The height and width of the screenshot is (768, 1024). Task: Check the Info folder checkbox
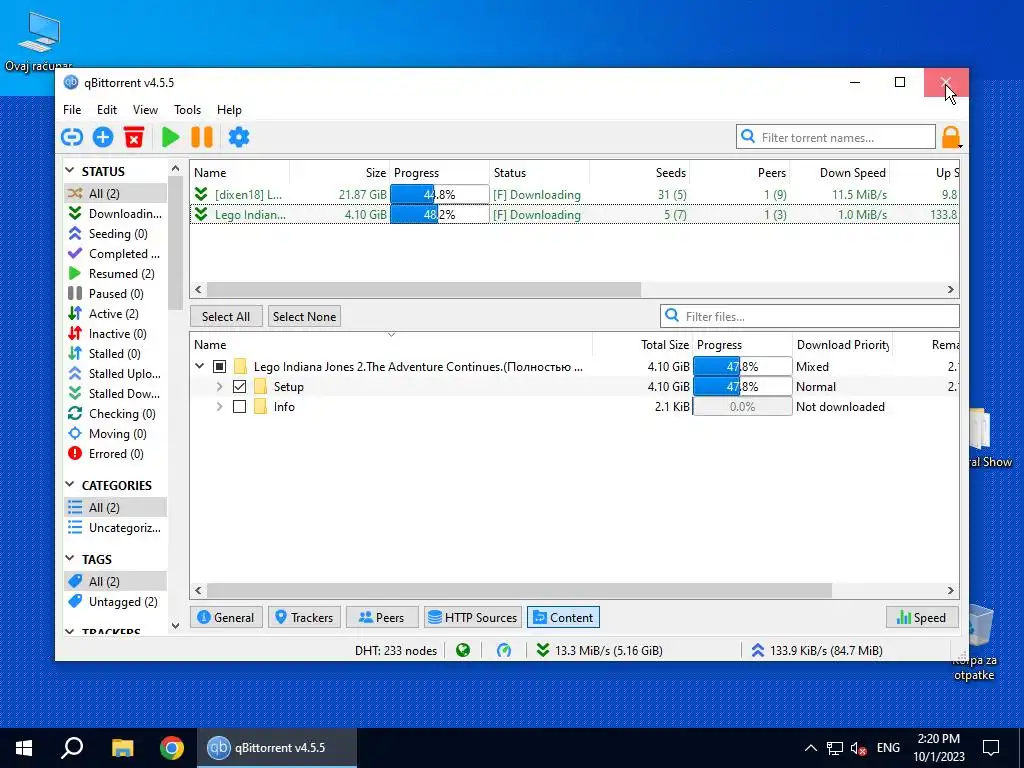(239, 407)
